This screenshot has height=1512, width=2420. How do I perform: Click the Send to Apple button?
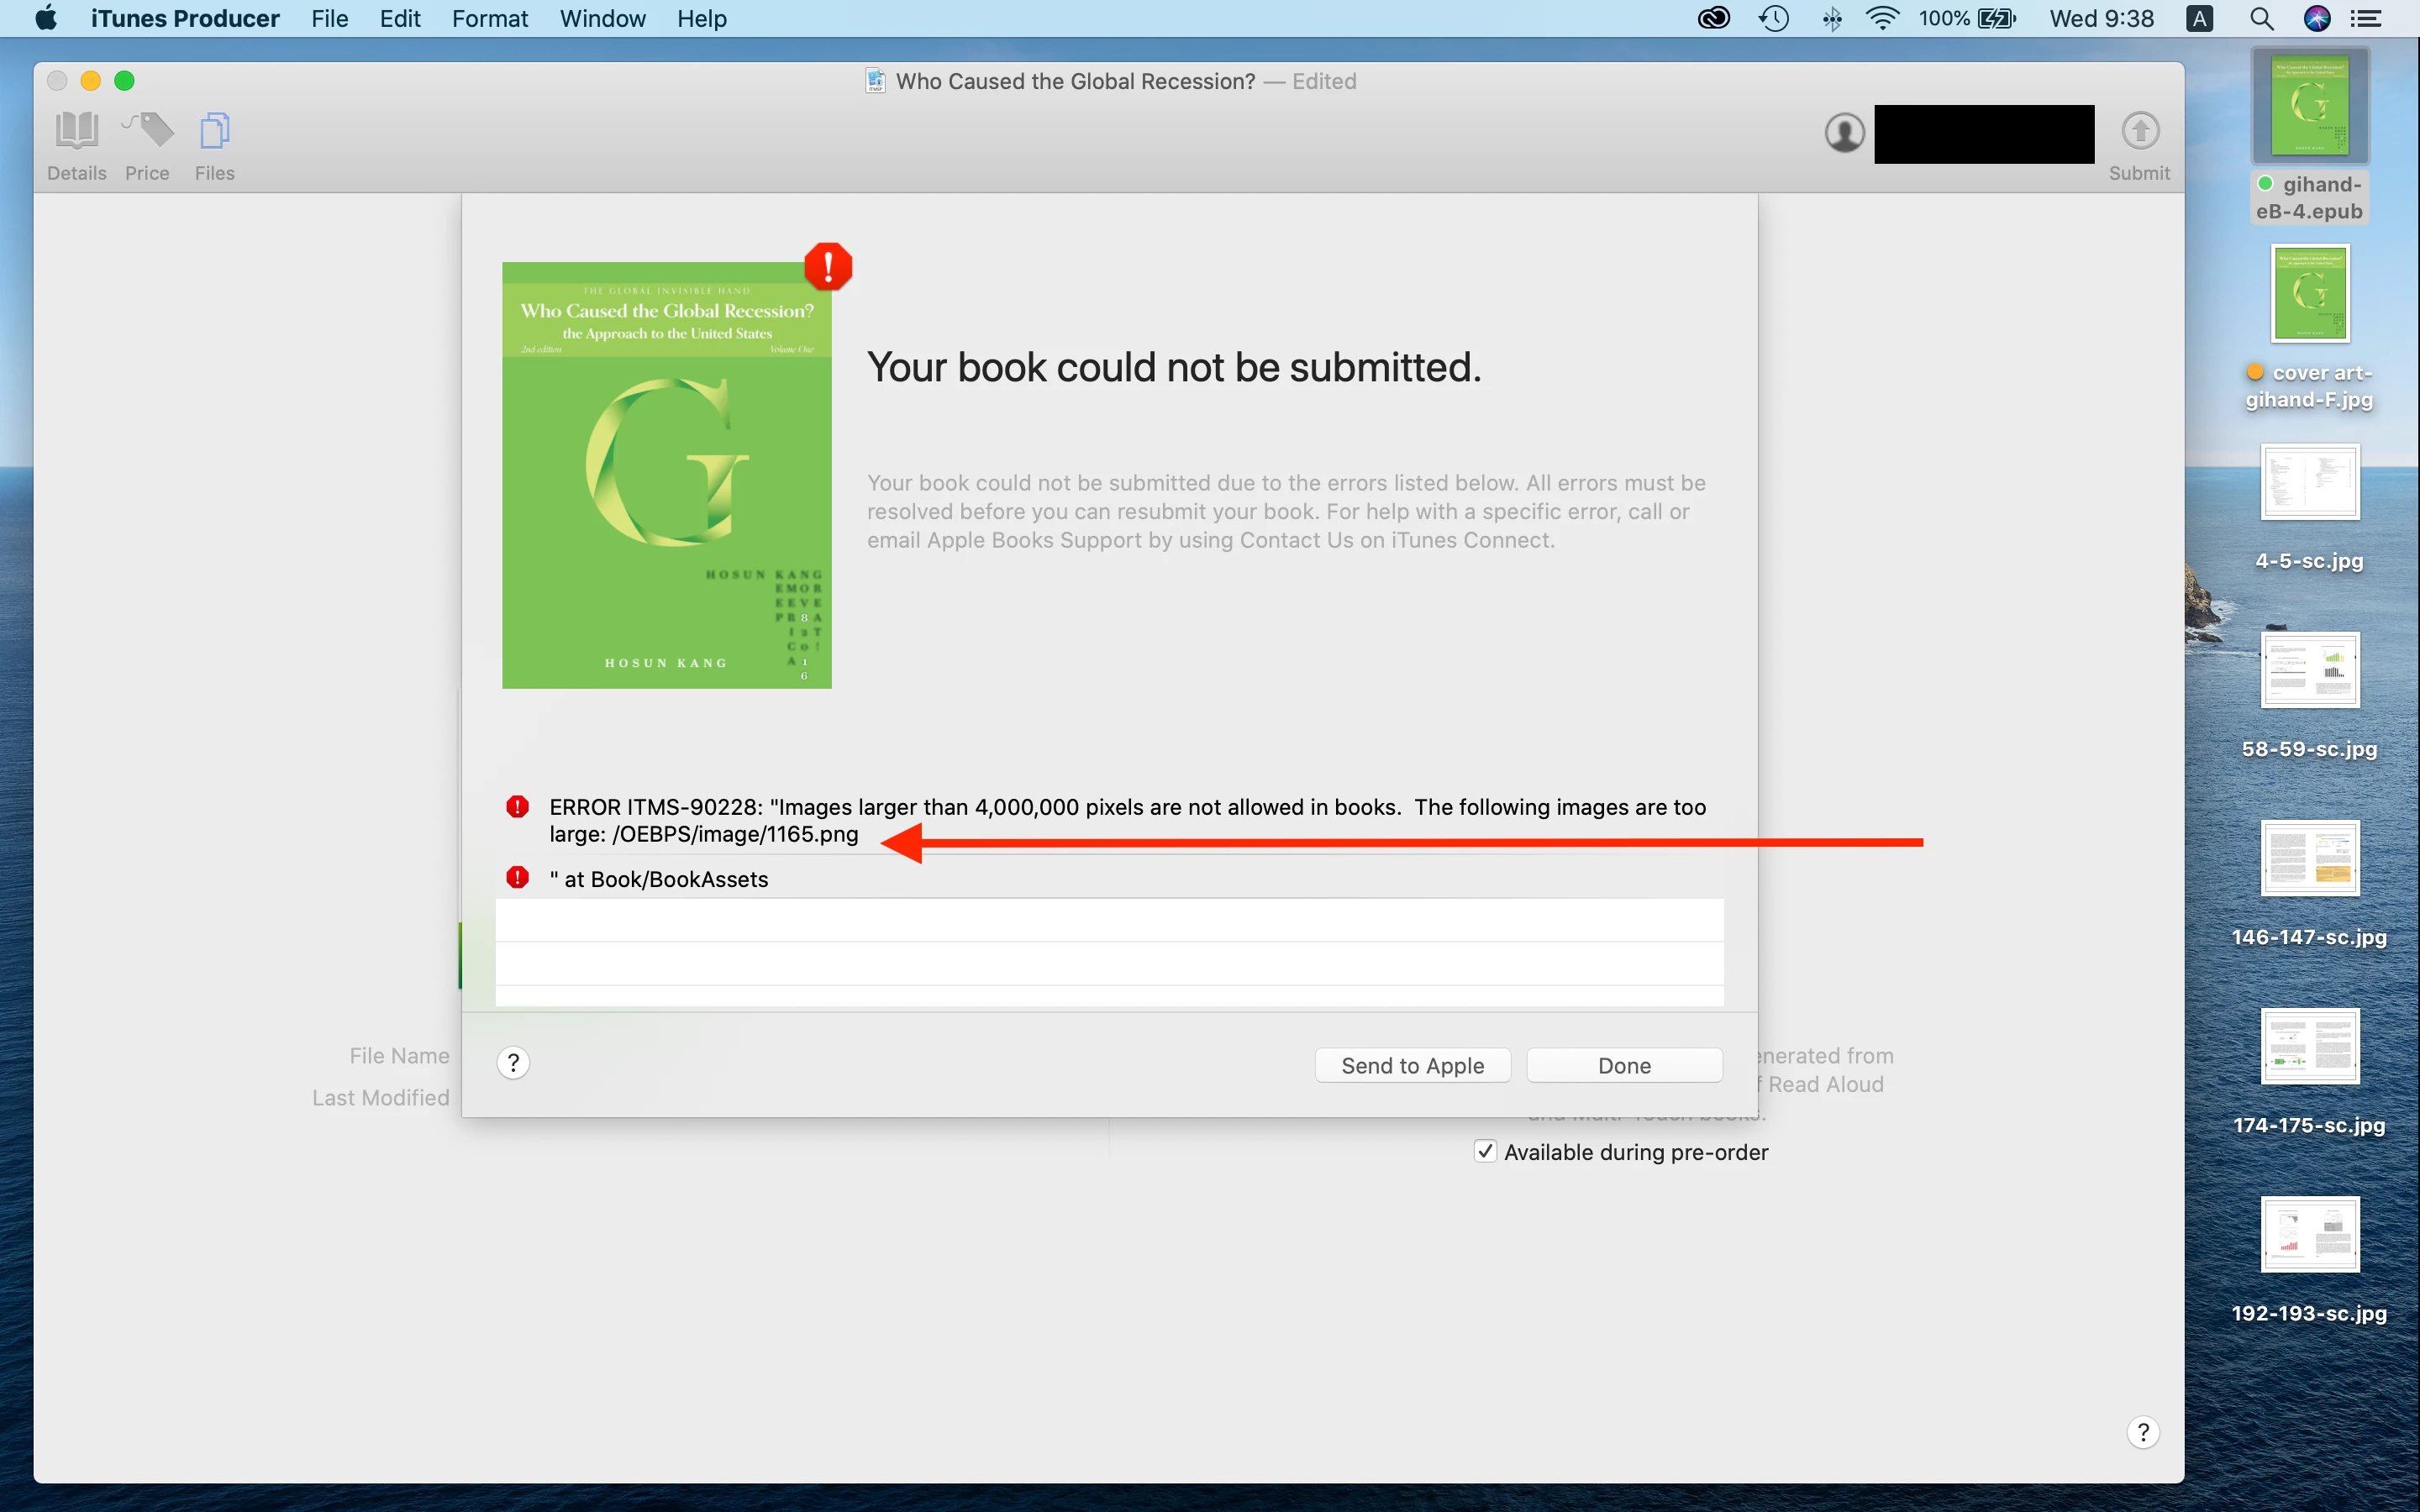tap(1412, 1065)
